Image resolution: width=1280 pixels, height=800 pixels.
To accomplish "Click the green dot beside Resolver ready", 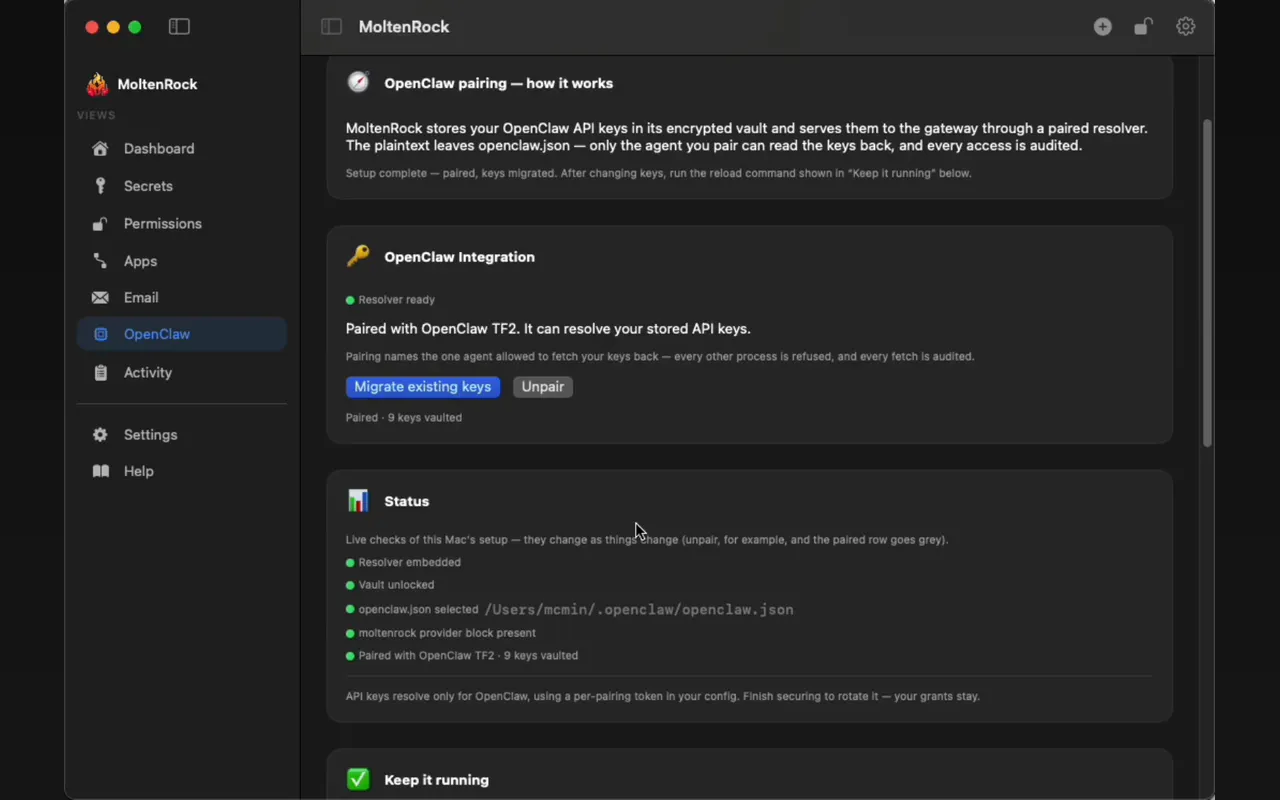I will [350, 300].
